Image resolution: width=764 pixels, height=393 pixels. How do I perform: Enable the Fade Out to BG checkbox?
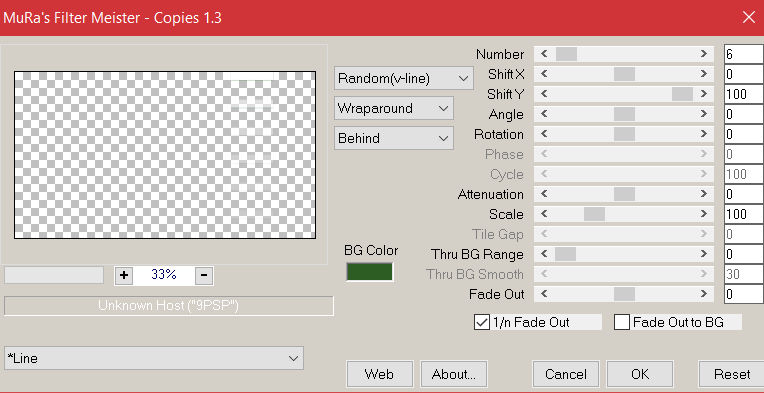tap(622, 322)
